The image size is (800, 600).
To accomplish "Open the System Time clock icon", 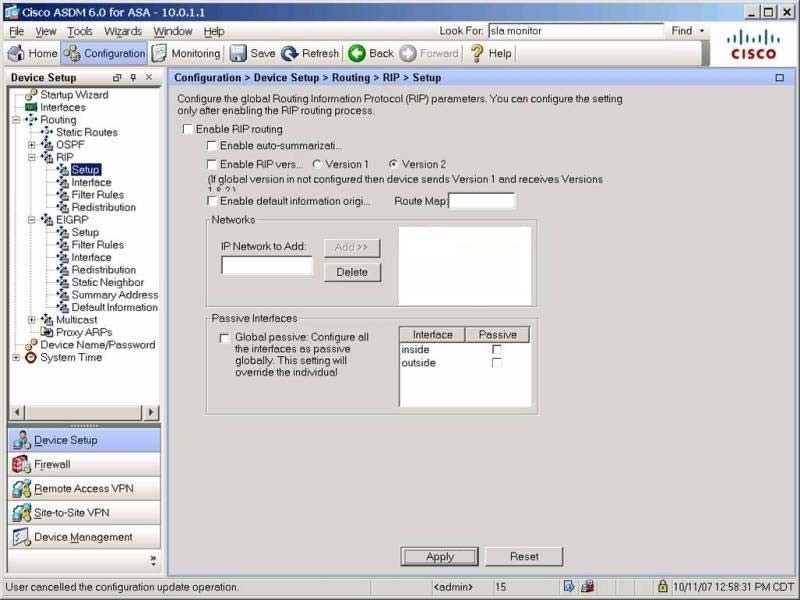I will pyautogui.click(x=31, y=358).
